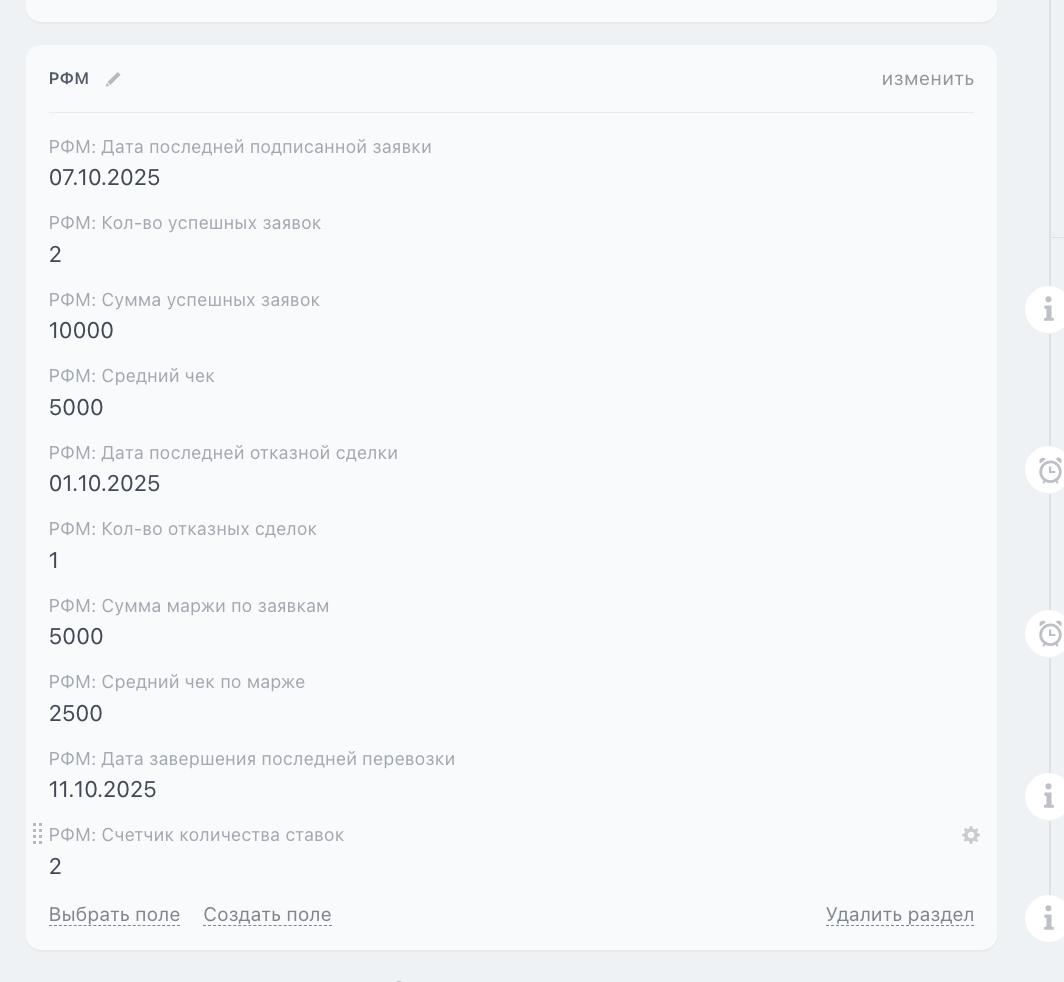Click the date value 07.10.2025
Screen dimensions: 1064x982
coord(104,178)
